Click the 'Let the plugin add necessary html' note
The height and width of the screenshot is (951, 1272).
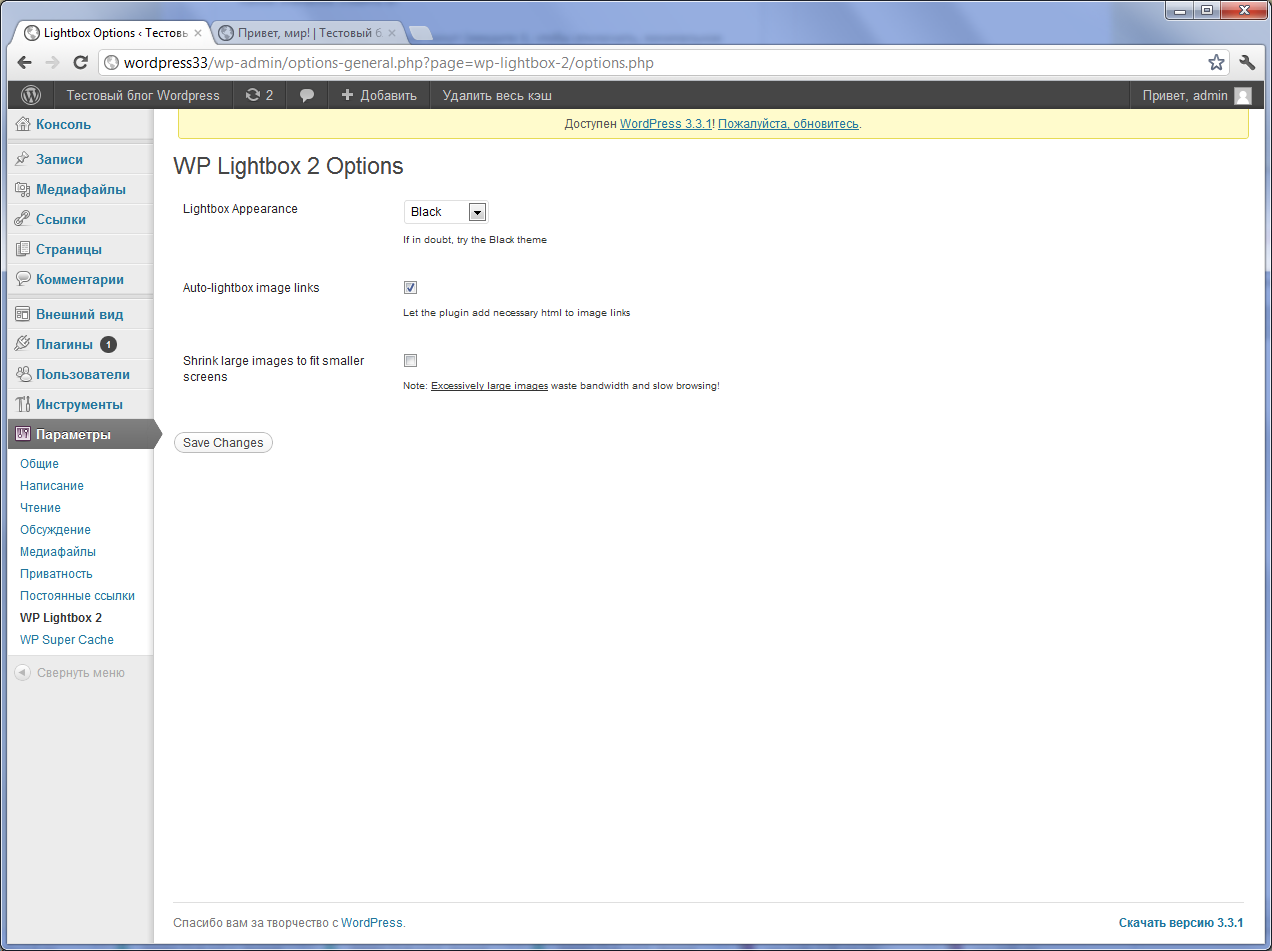(x=516, y=313)
